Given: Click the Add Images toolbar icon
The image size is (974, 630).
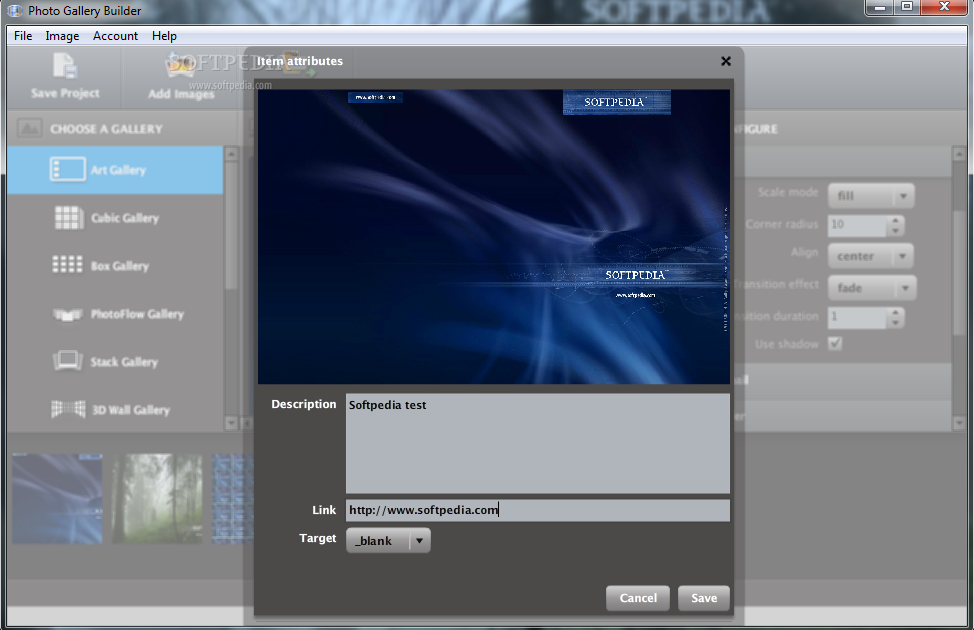Looking at the screenshot, I should [x=180, y=67].
